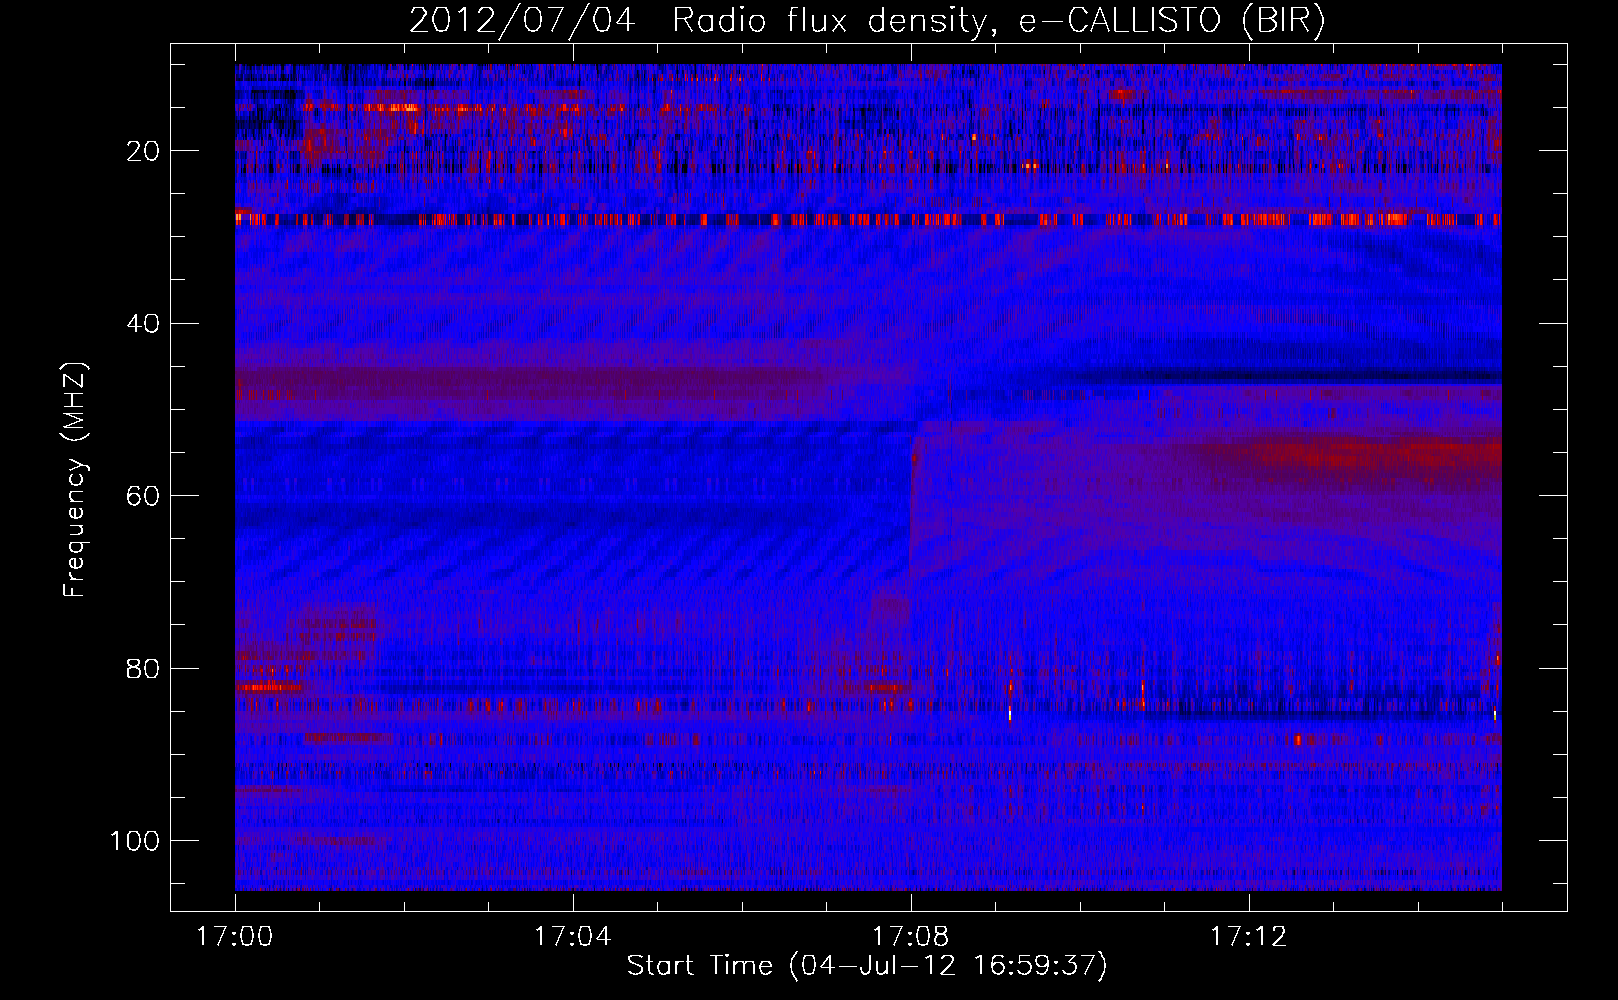Click the 'Start Time (04-Jul-12 16:59:37)' label
The height and width of the screenshot is (1000, 1618).
click(x=868, y=966)
